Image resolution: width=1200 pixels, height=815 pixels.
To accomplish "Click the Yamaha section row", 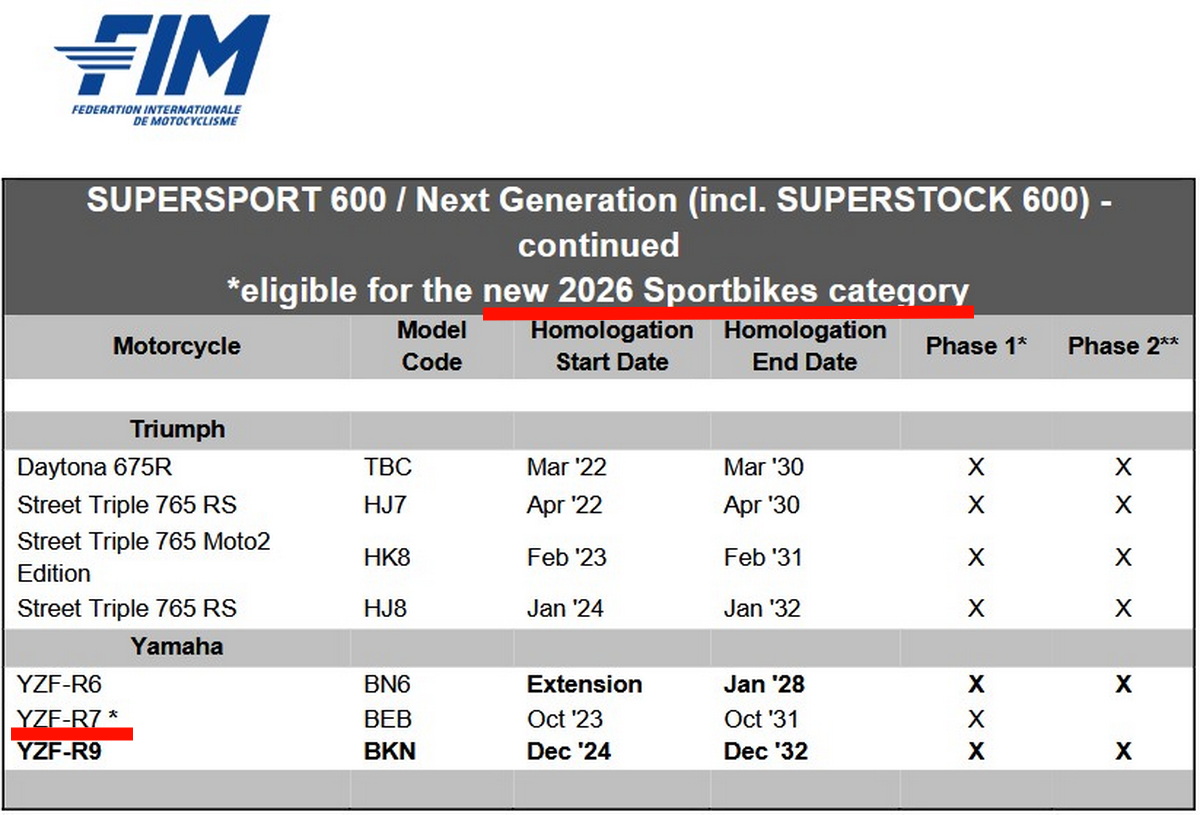I will coord(598,647).
